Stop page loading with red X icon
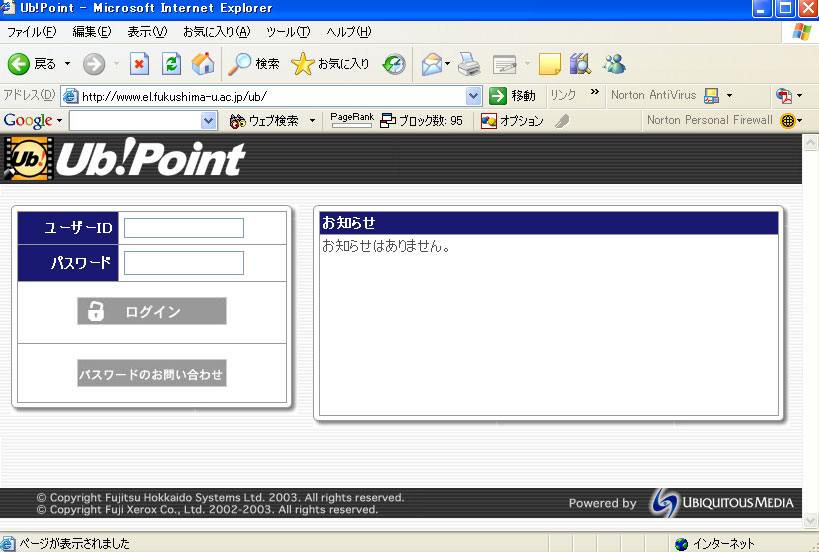The width and height of the screenshot is (819, 552). [x=139, y=64]
